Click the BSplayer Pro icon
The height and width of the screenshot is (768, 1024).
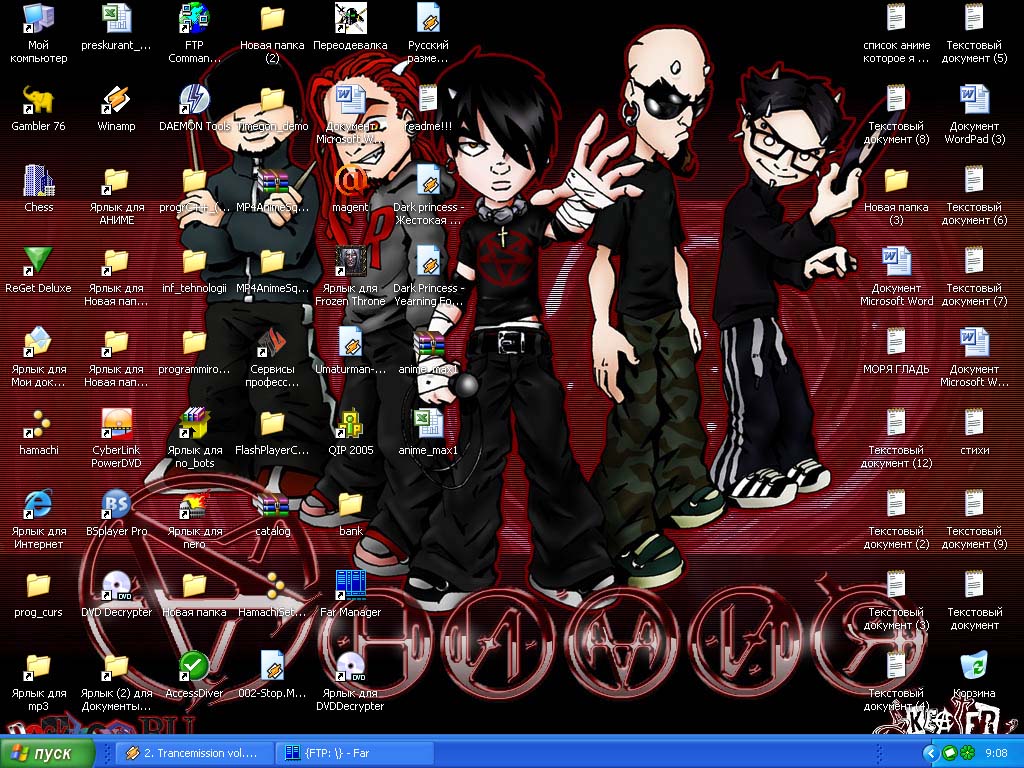(116, 505)
